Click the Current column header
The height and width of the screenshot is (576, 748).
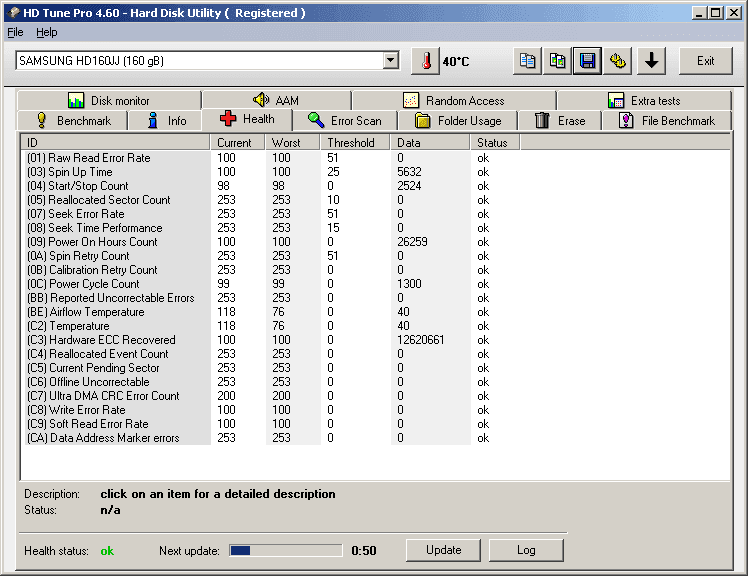click(238, 143)
